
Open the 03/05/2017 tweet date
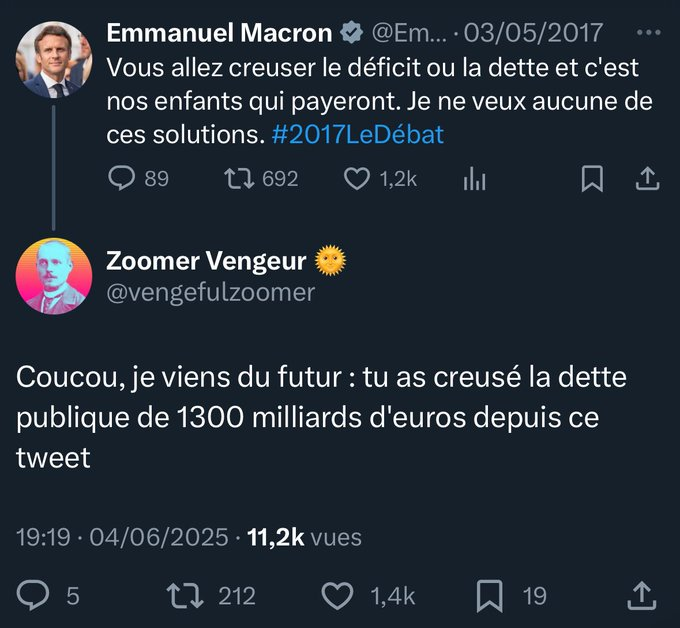[x=533, y=33]
